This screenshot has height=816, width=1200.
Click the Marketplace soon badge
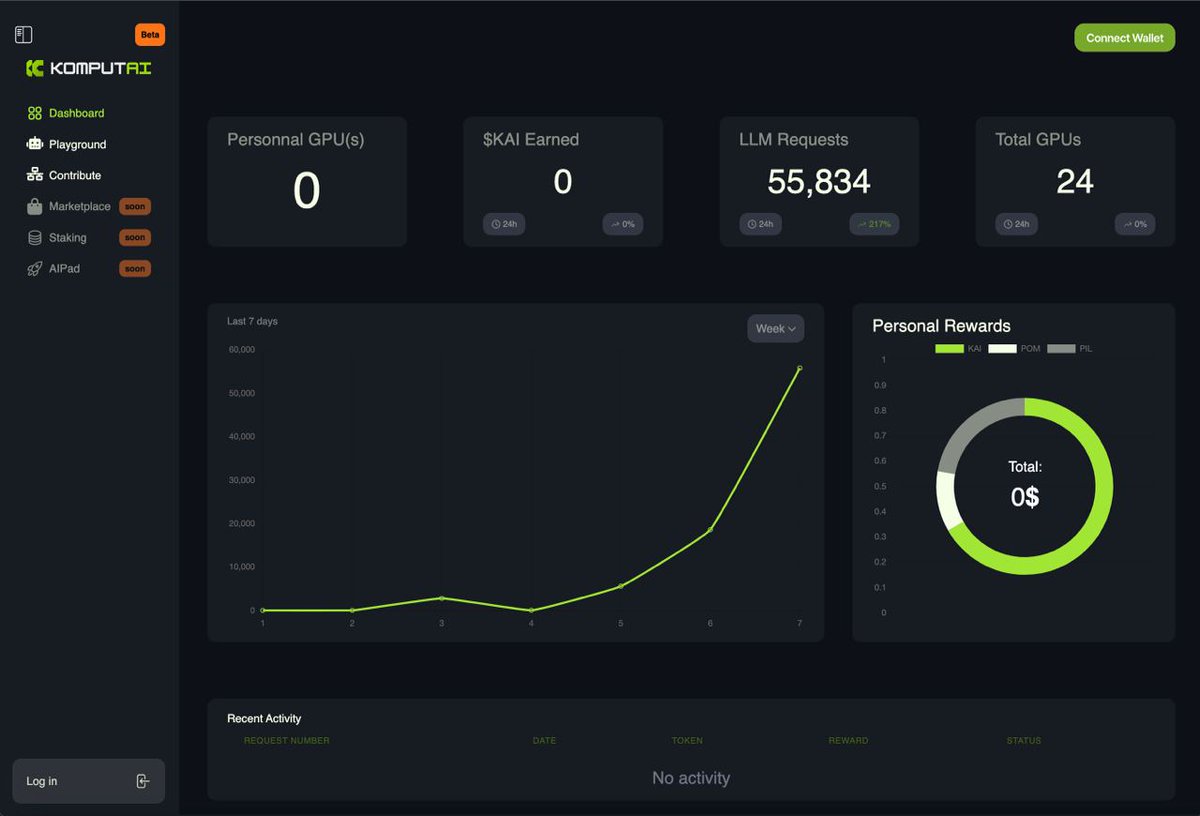(135, 206)
